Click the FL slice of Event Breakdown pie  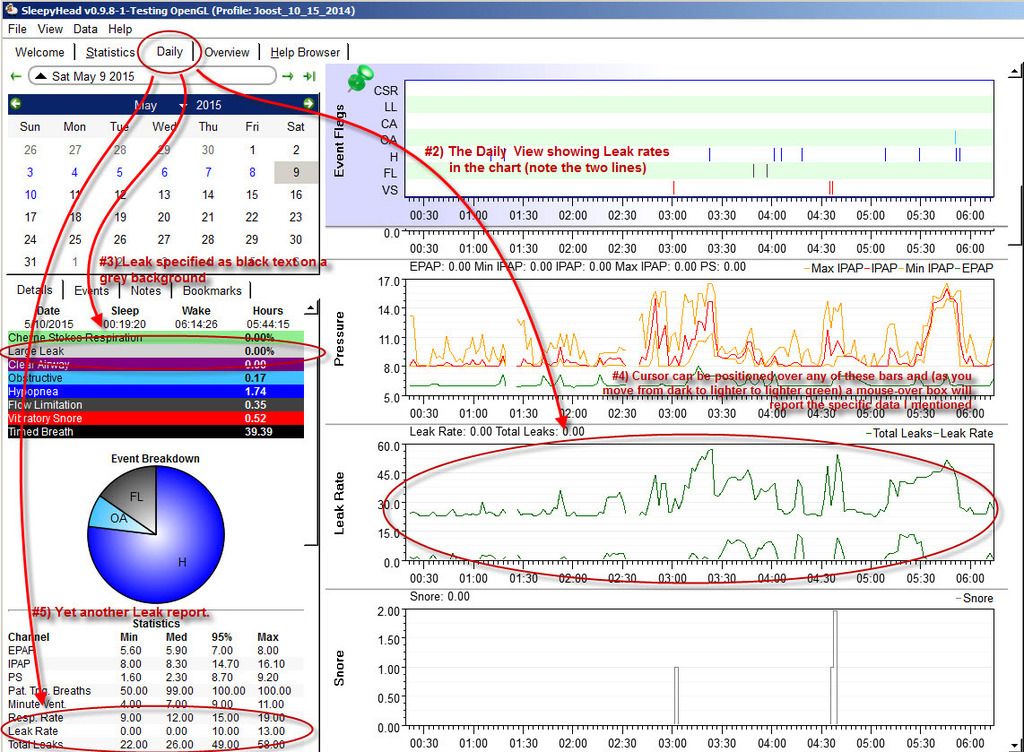[134, 495]
